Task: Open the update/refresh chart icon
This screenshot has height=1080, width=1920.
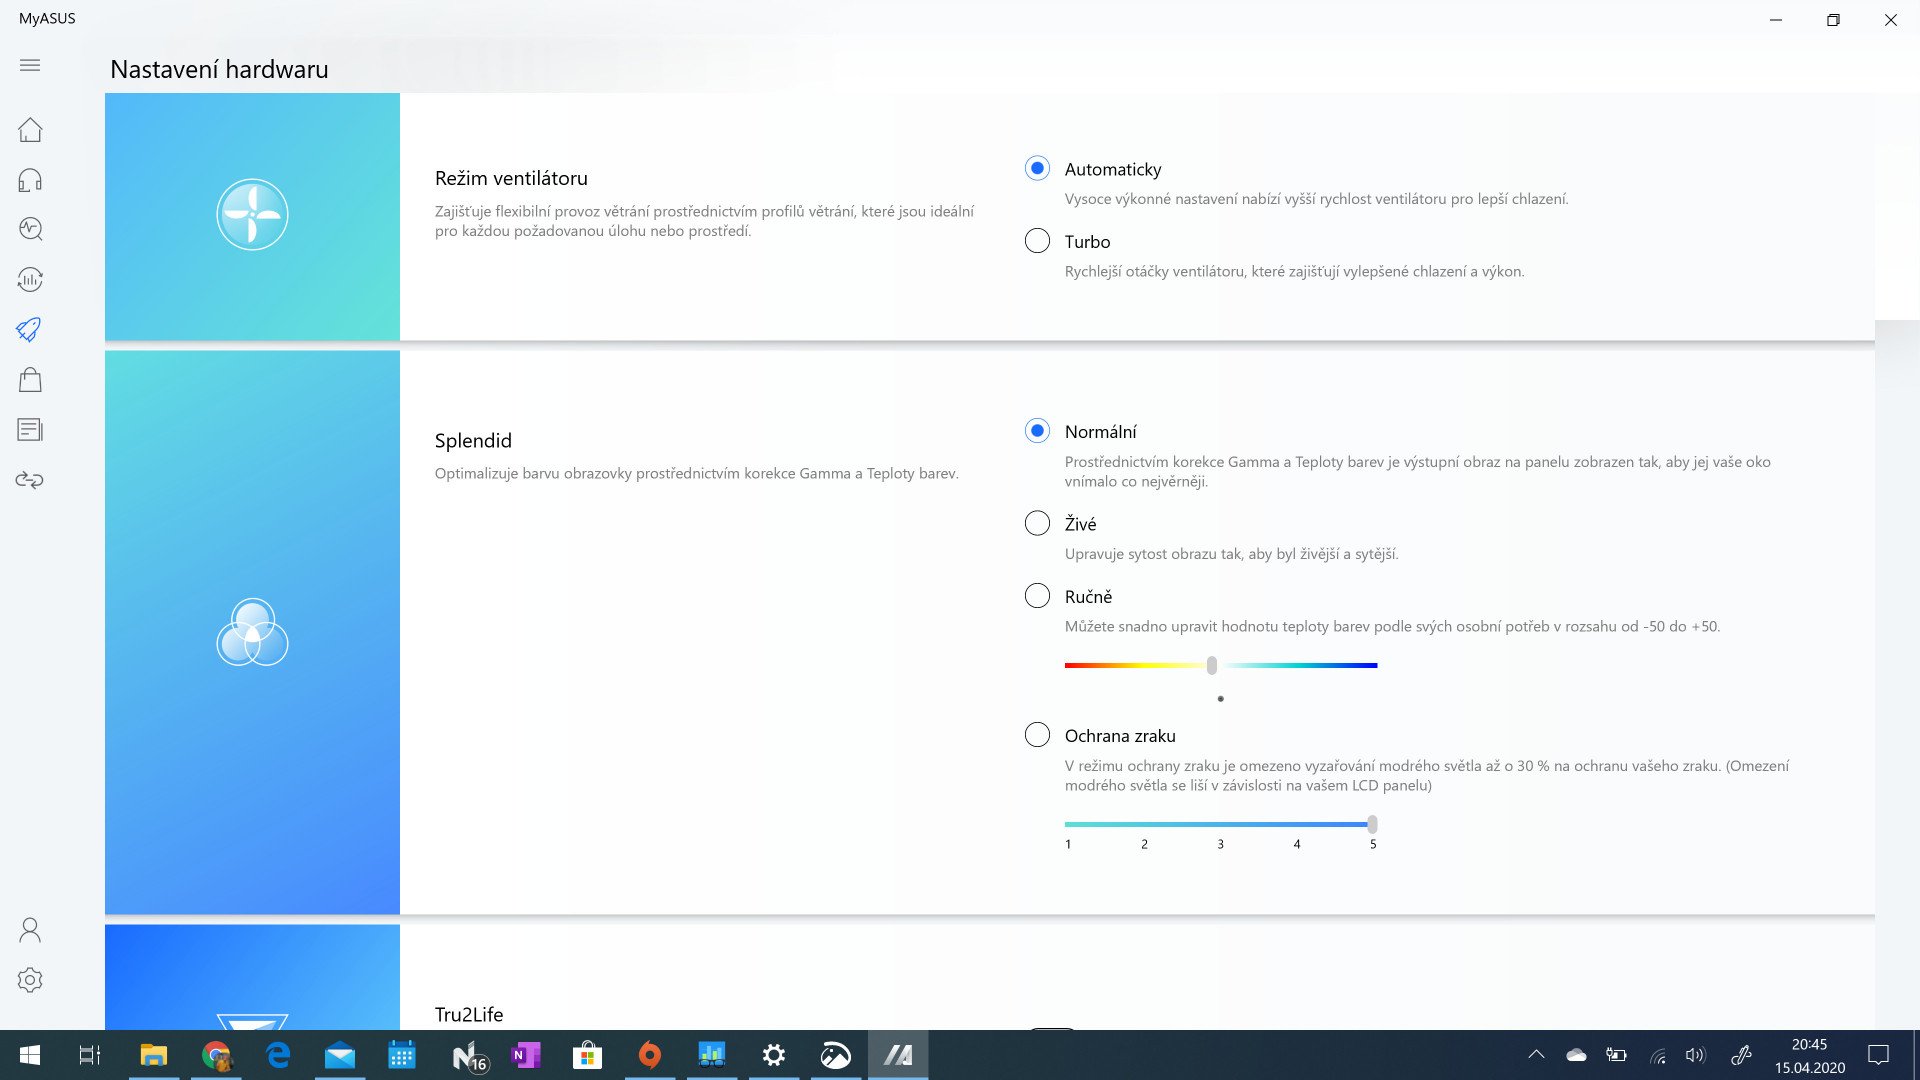Action: 30,279
